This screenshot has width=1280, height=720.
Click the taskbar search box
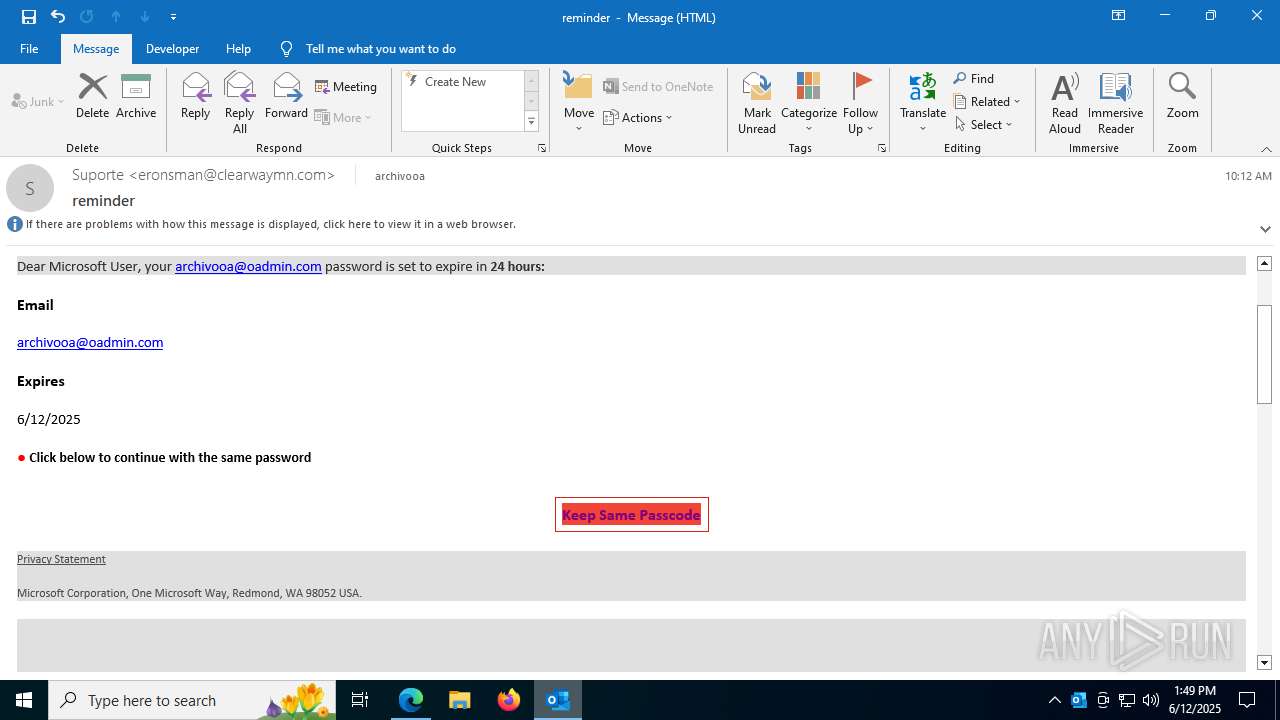pyautogui.click(x=192, y=700)
